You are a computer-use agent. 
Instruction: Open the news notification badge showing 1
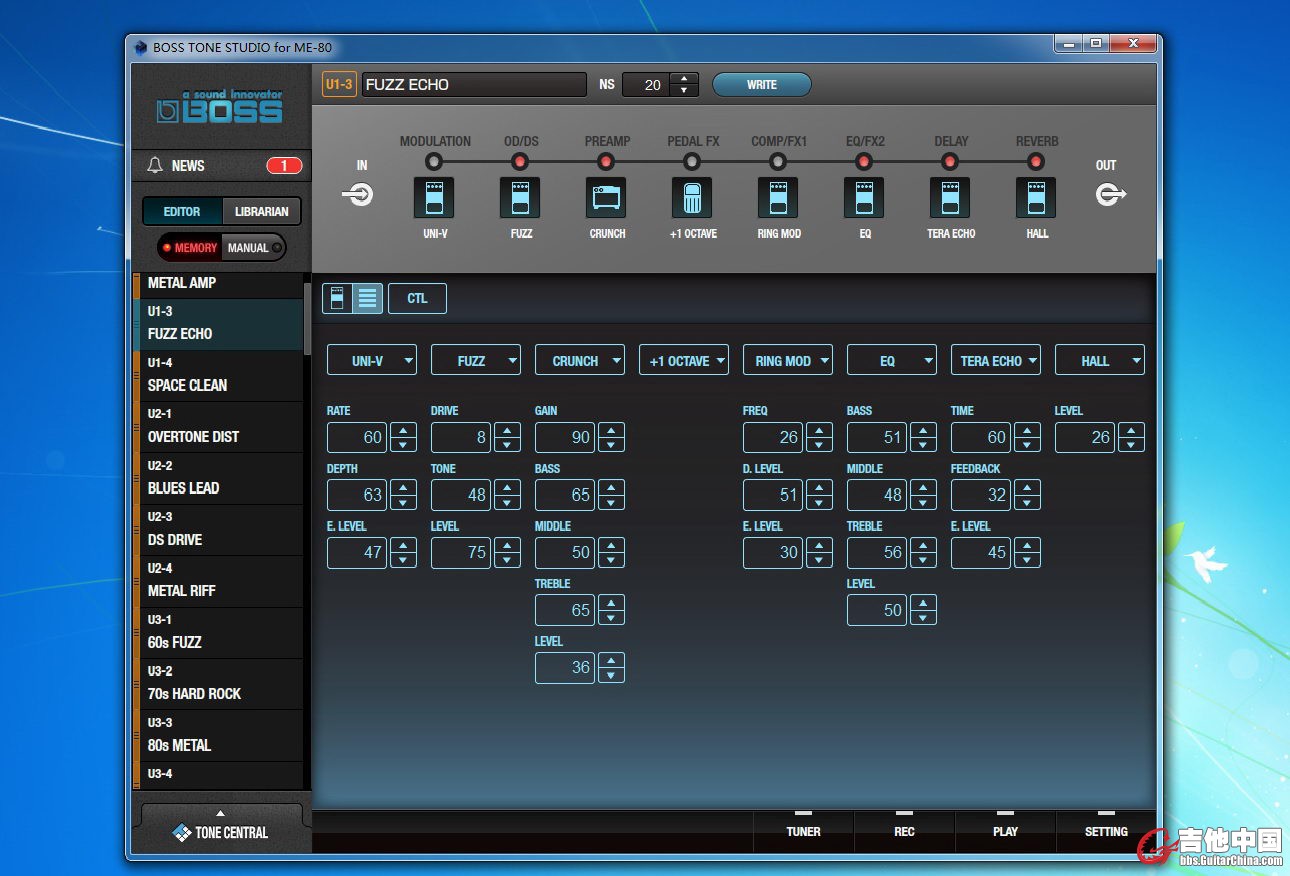[x=284, y=166]
